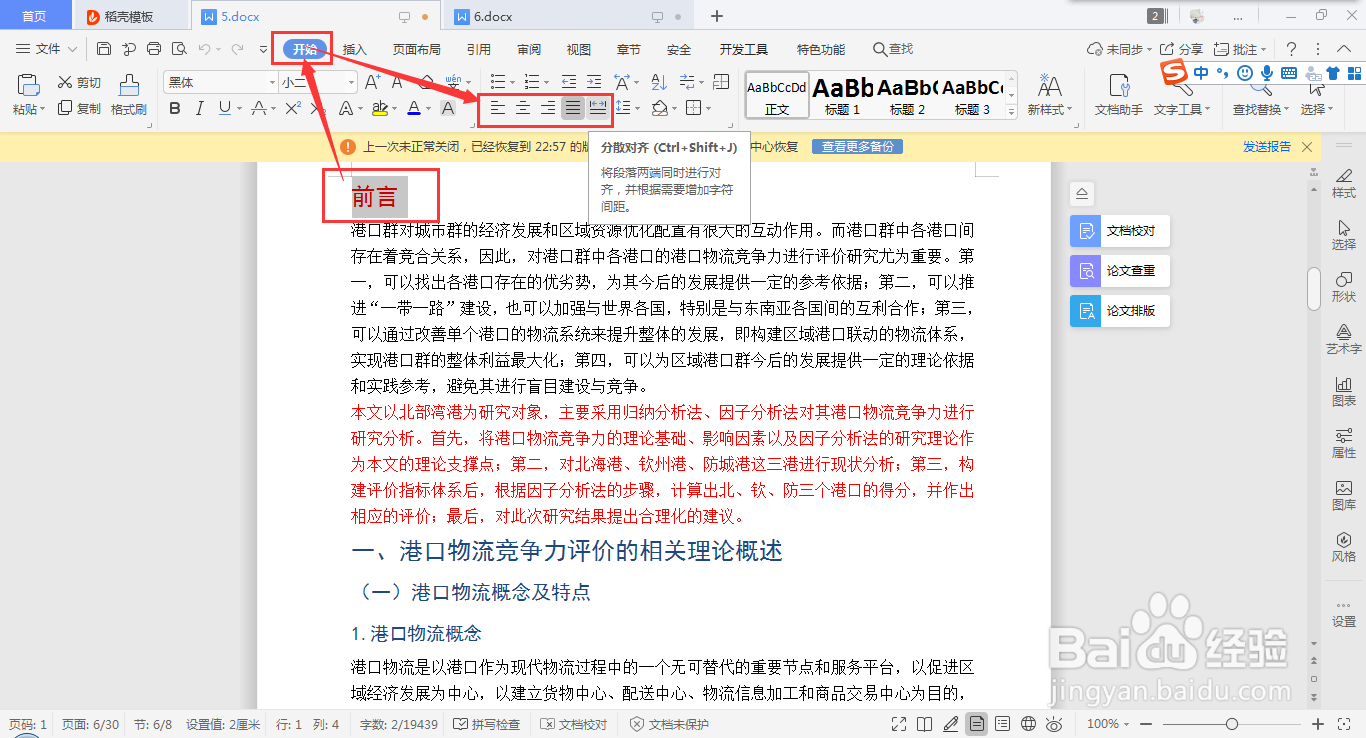Click the 查看更多备份 button
Screen dimensions: 1366x738
click(857, 146)
